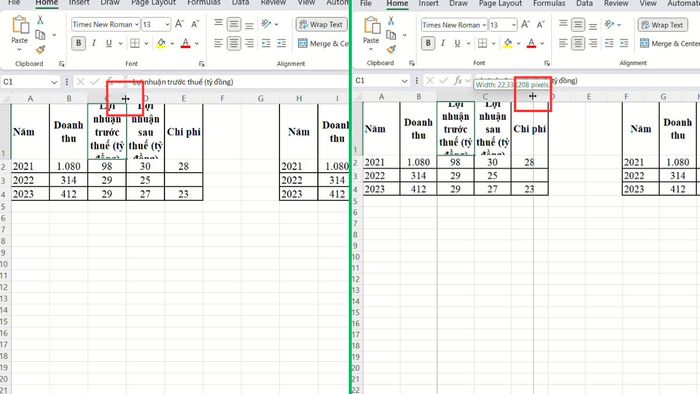Click cell '314' in column B, right window
Image resolution: width=700 pixels, height=394 pixels.
[418, 175]
